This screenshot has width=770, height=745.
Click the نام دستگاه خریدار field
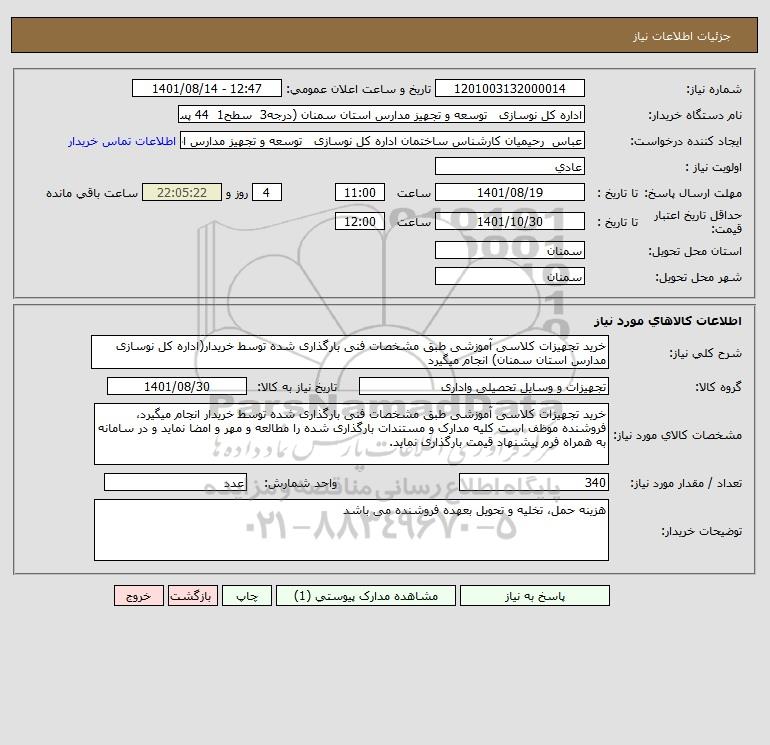tap(381, 115)
